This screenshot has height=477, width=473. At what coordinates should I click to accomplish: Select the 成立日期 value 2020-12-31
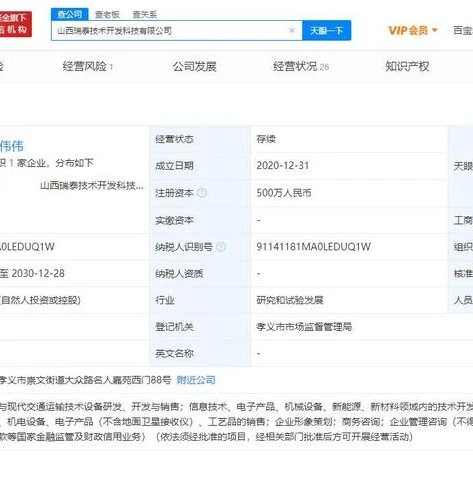point(283,166)
